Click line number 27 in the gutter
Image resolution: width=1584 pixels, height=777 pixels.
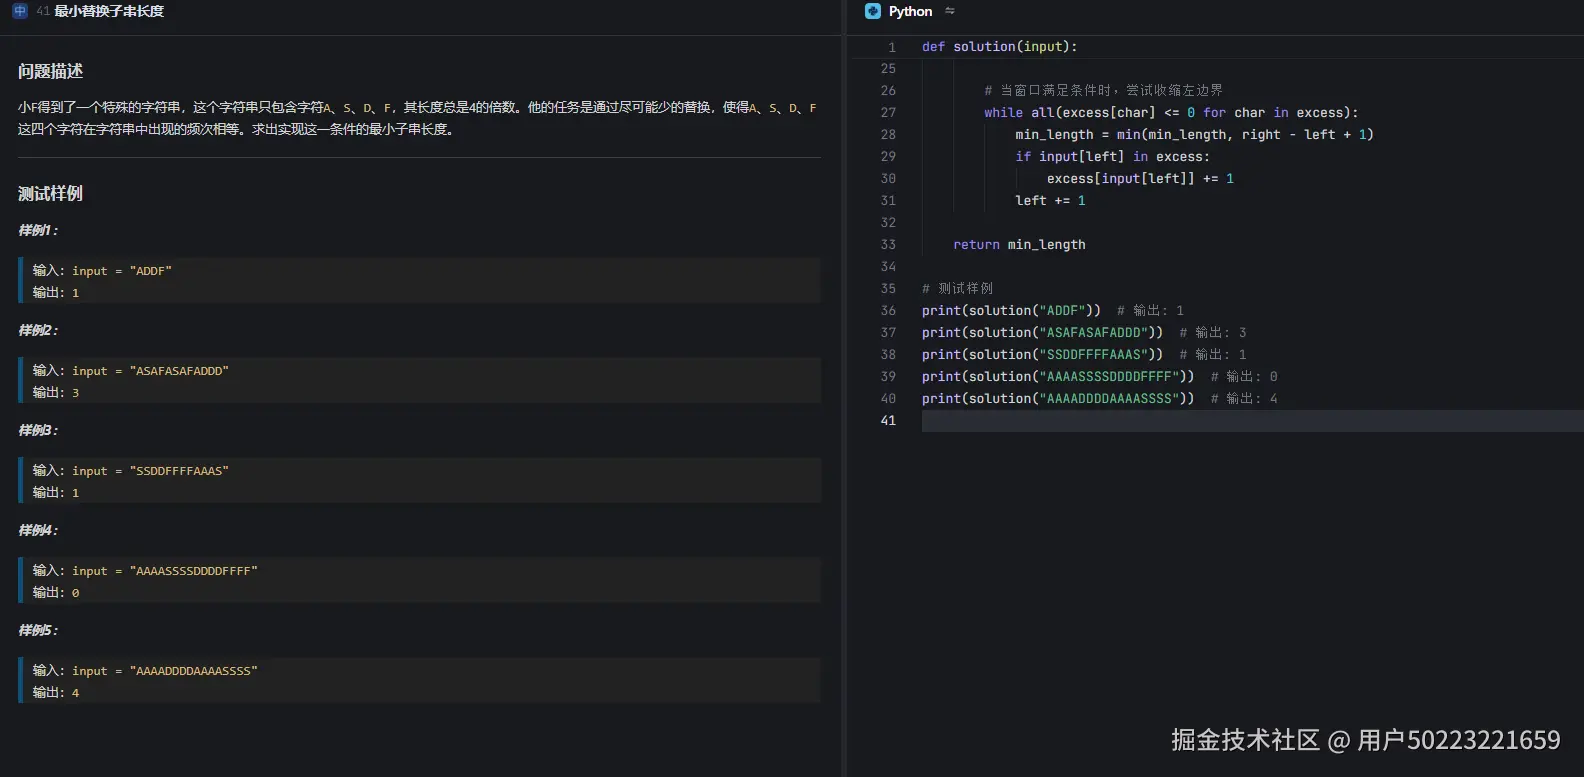coord(888,113)
